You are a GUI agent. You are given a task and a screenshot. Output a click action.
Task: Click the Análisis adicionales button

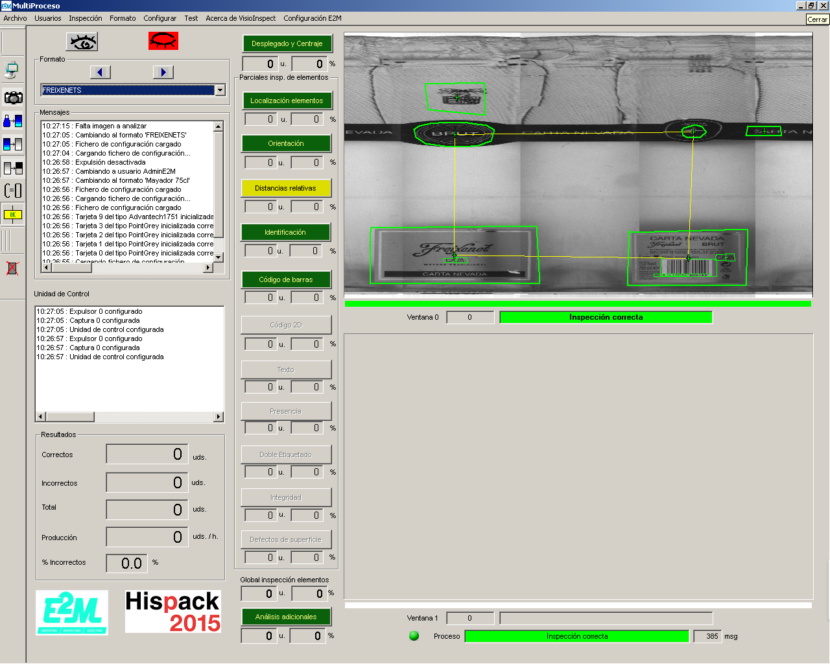point(286,616)
